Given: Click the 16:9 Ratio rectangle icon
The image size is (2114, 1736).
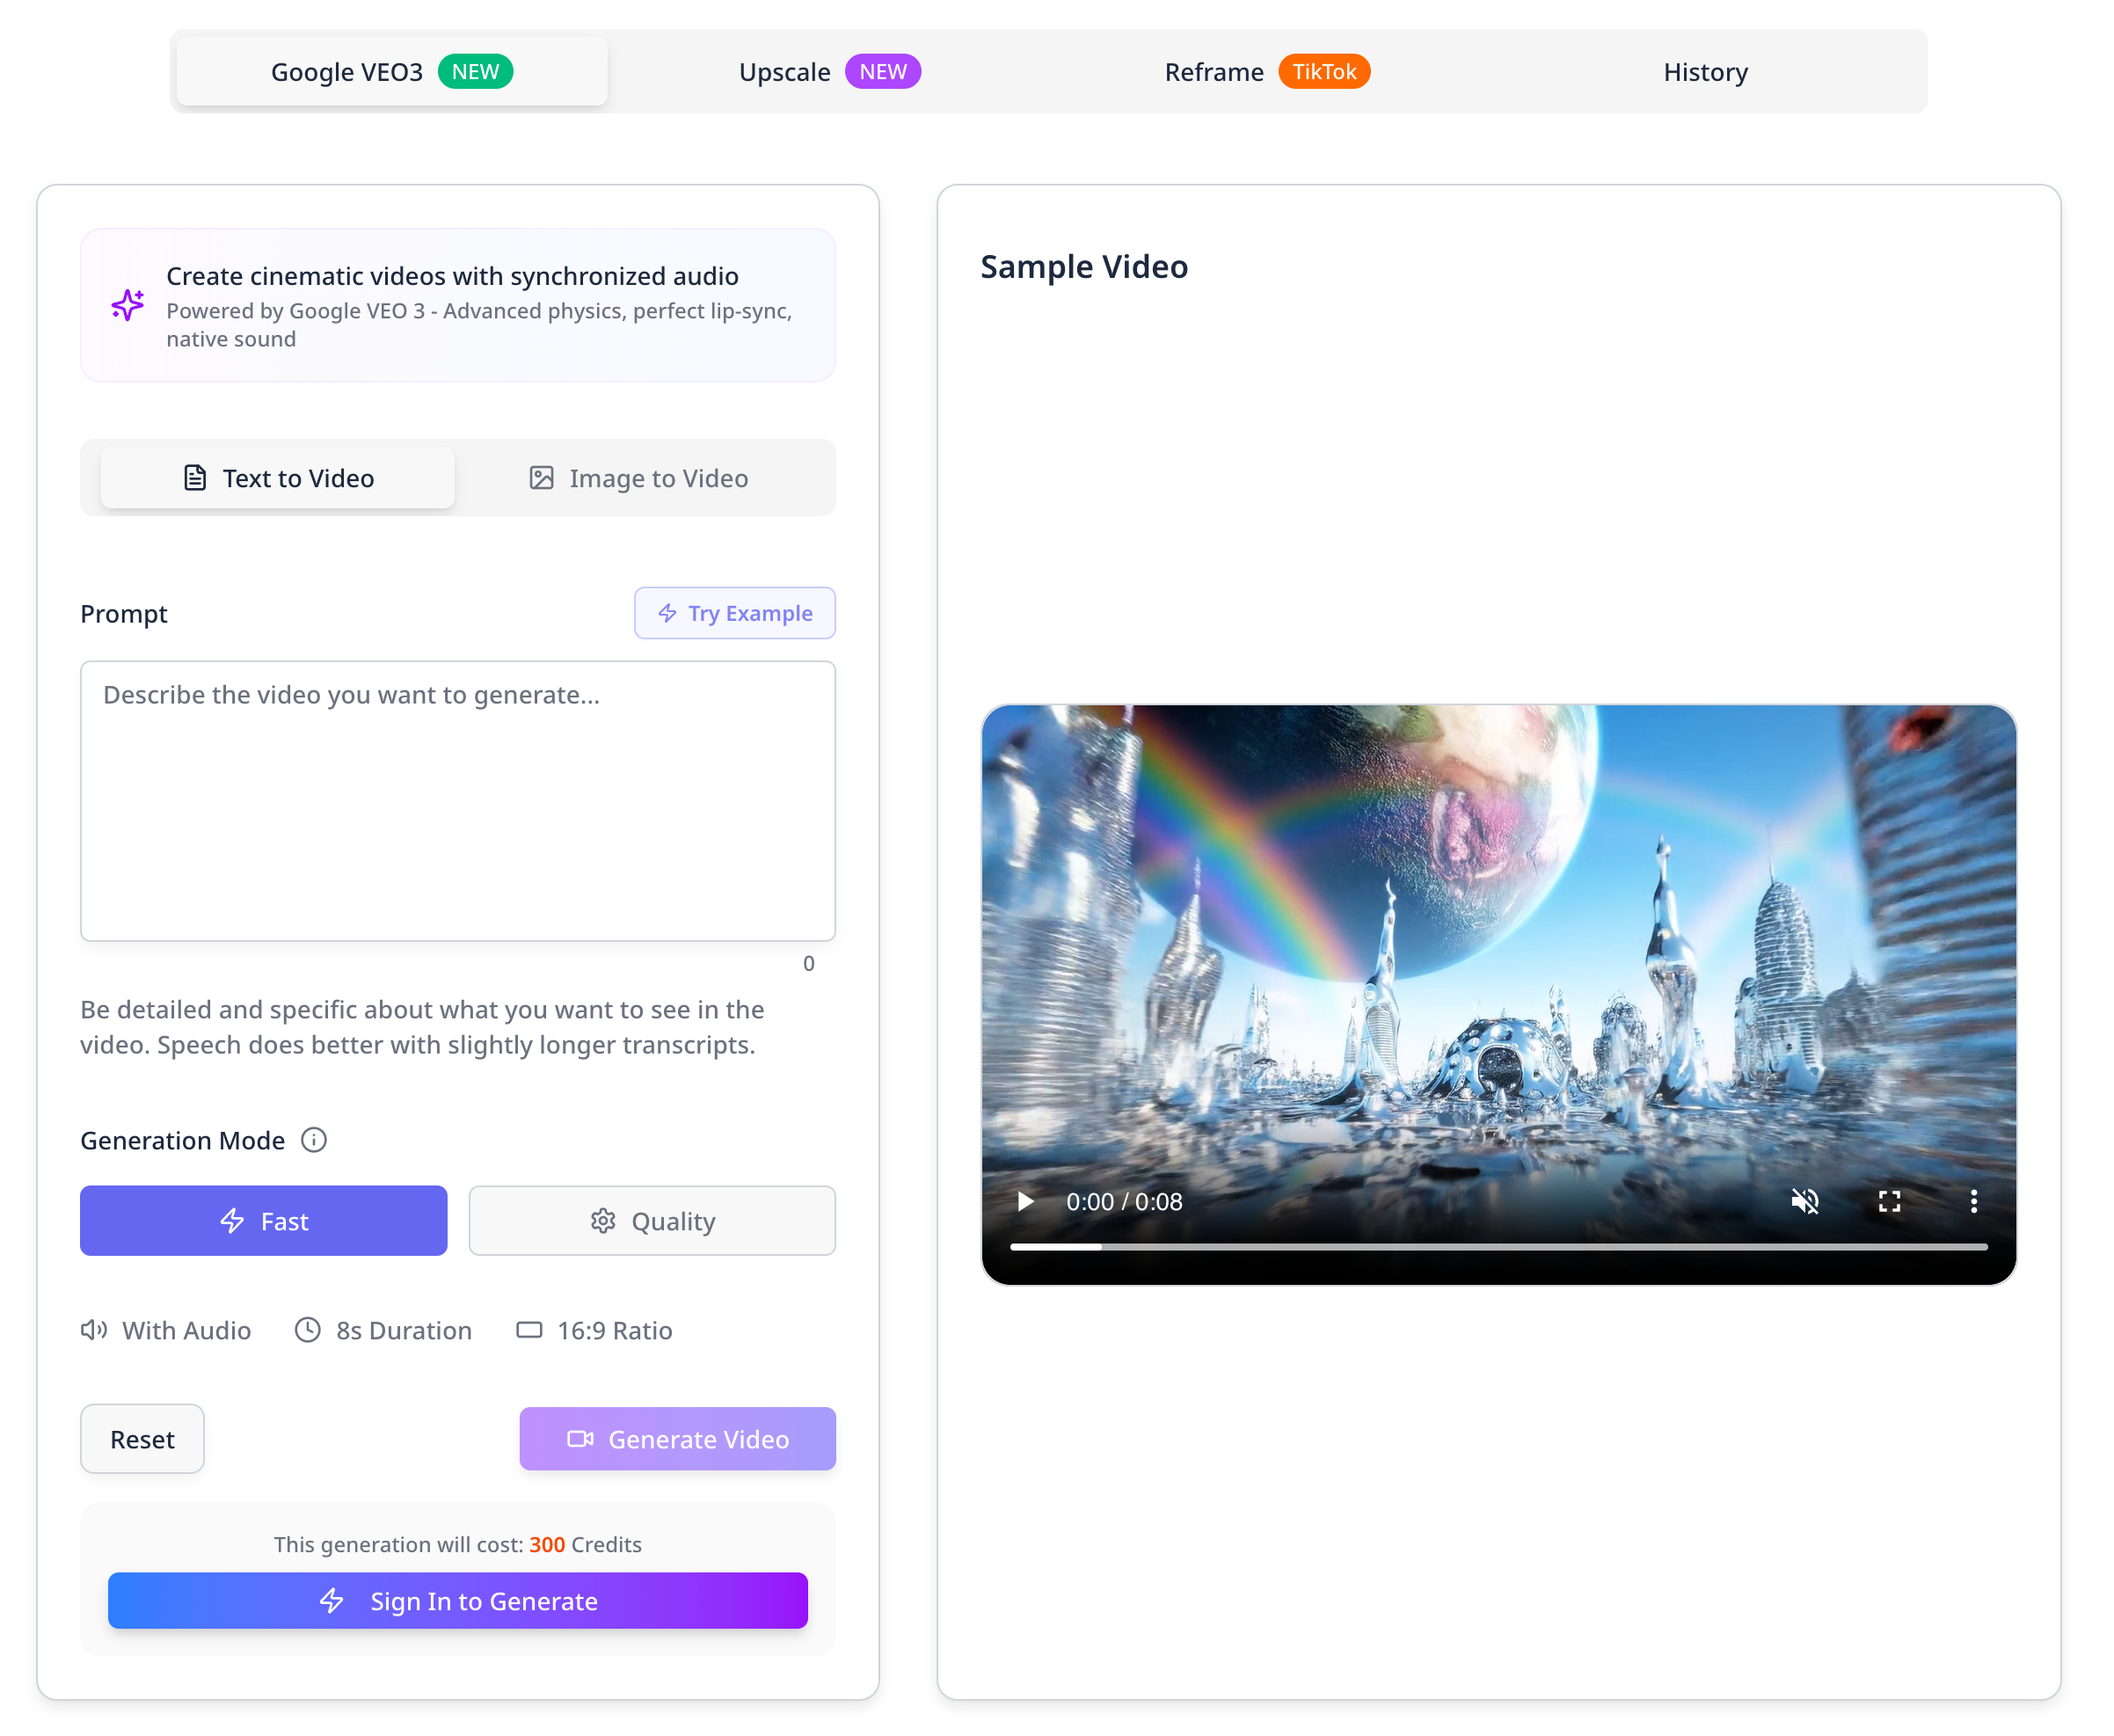Looking at the screenshot, I should pos(529,1330).
